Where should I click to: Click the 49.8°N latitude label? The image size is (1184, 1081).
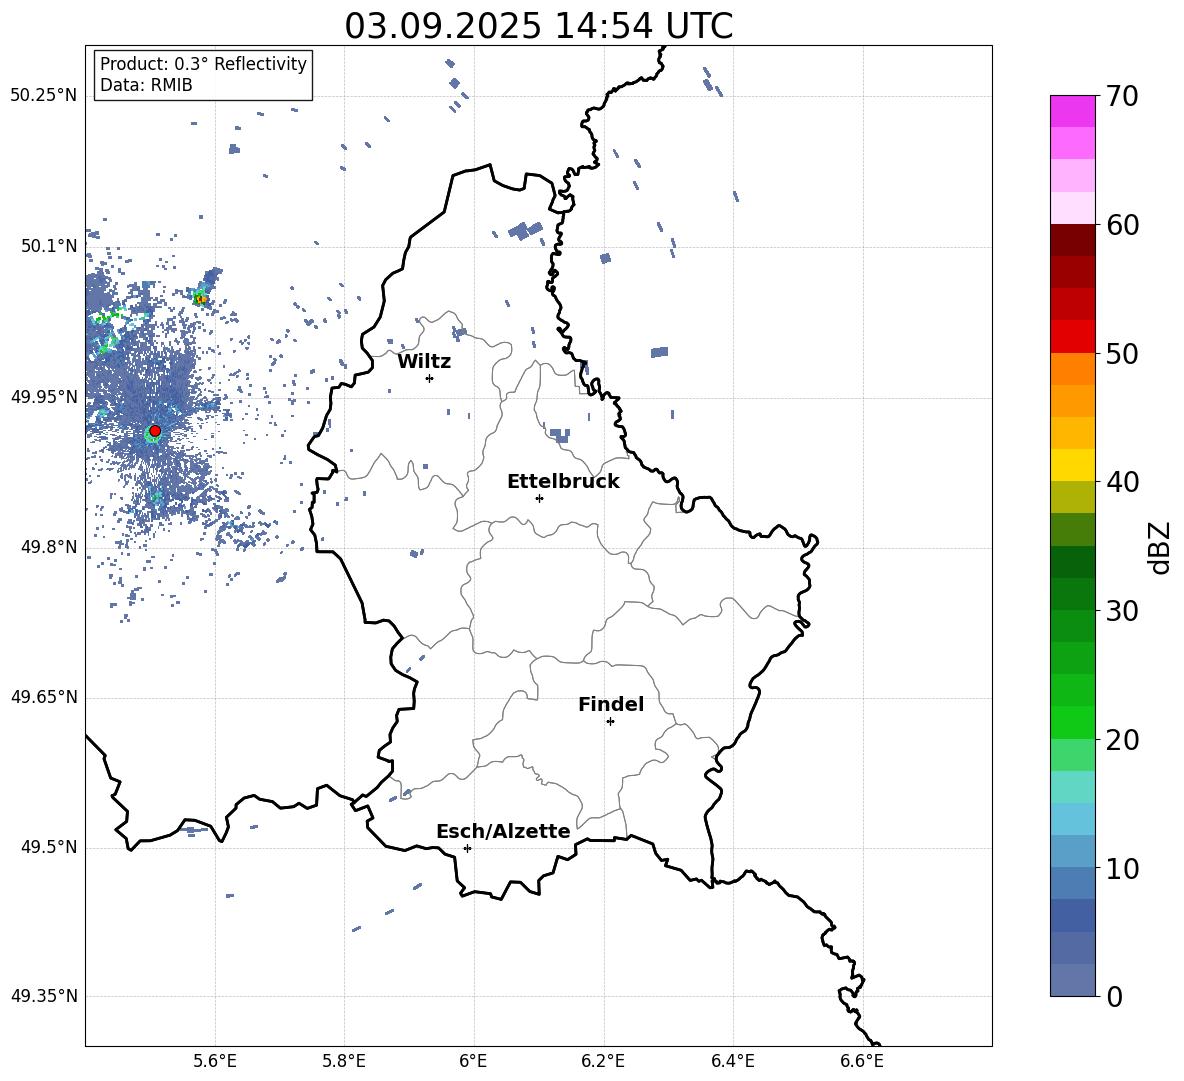tap(49, 547)
